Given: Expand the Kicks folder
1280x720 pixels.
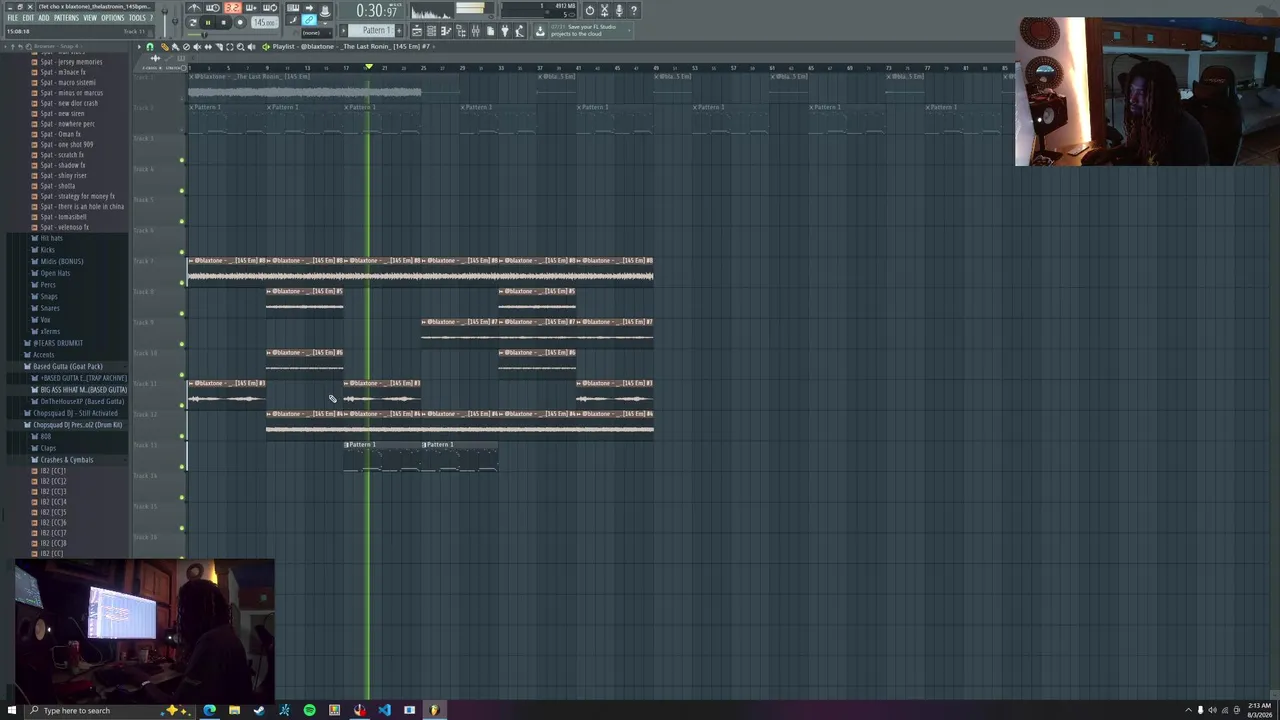Looking at the screenshot, I should (x=47, y=250).
